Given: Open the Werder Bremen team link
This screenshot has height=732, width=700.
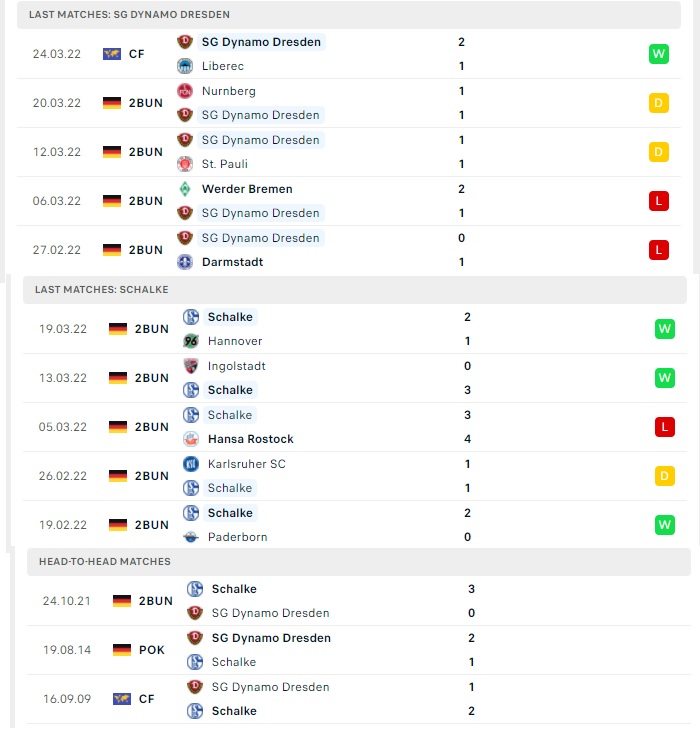Looking at the screenshot, I should coord(247,189).
